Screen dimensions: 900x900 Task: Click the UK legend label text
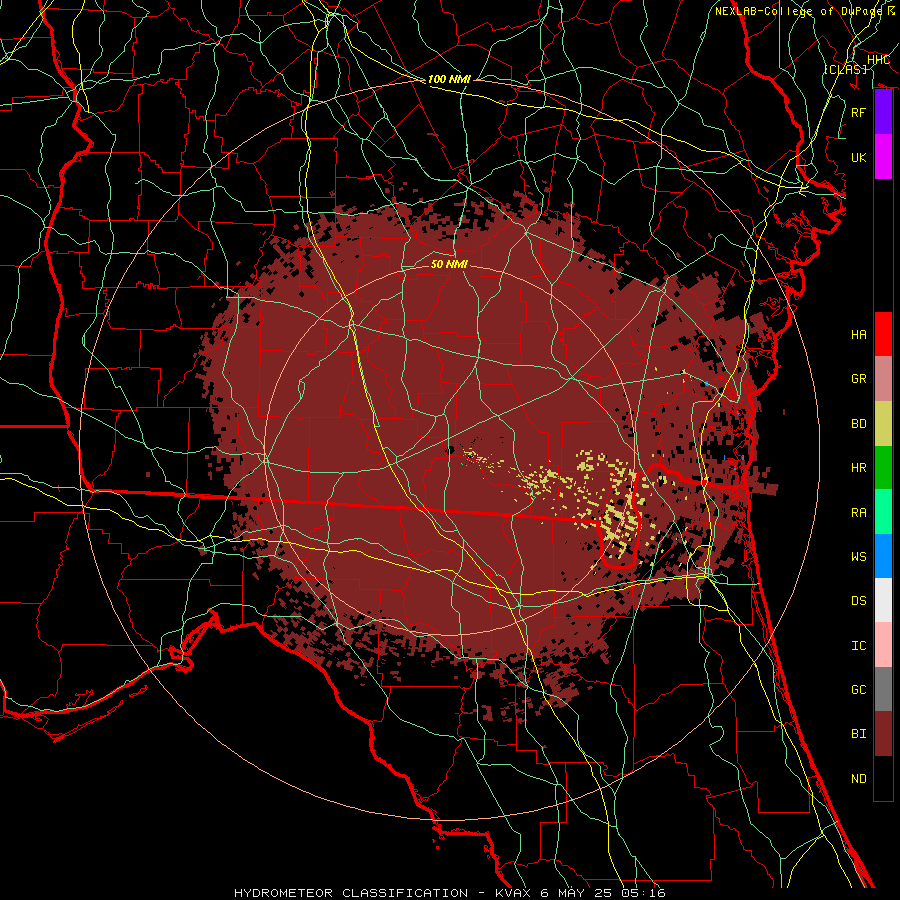(x=859, y=157)
